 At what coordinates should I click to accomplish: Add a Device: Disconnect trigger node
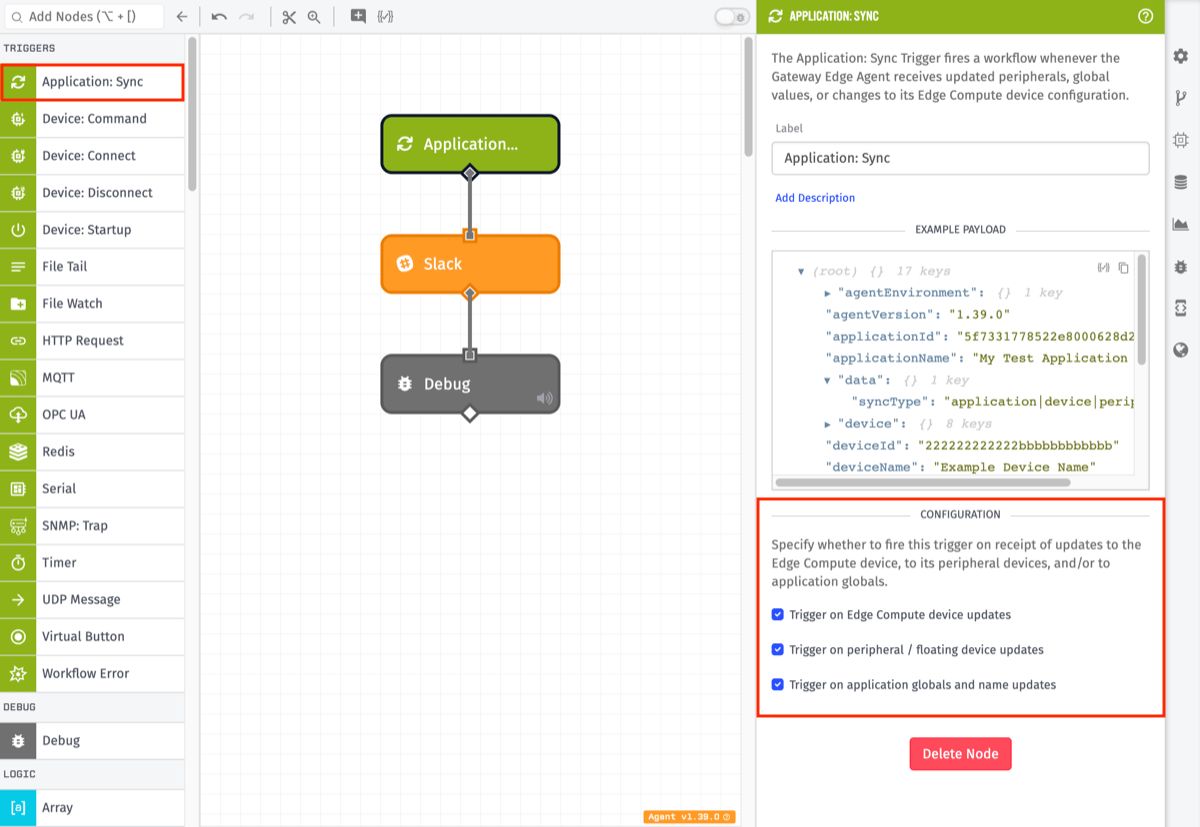click(x=92, y=193)
